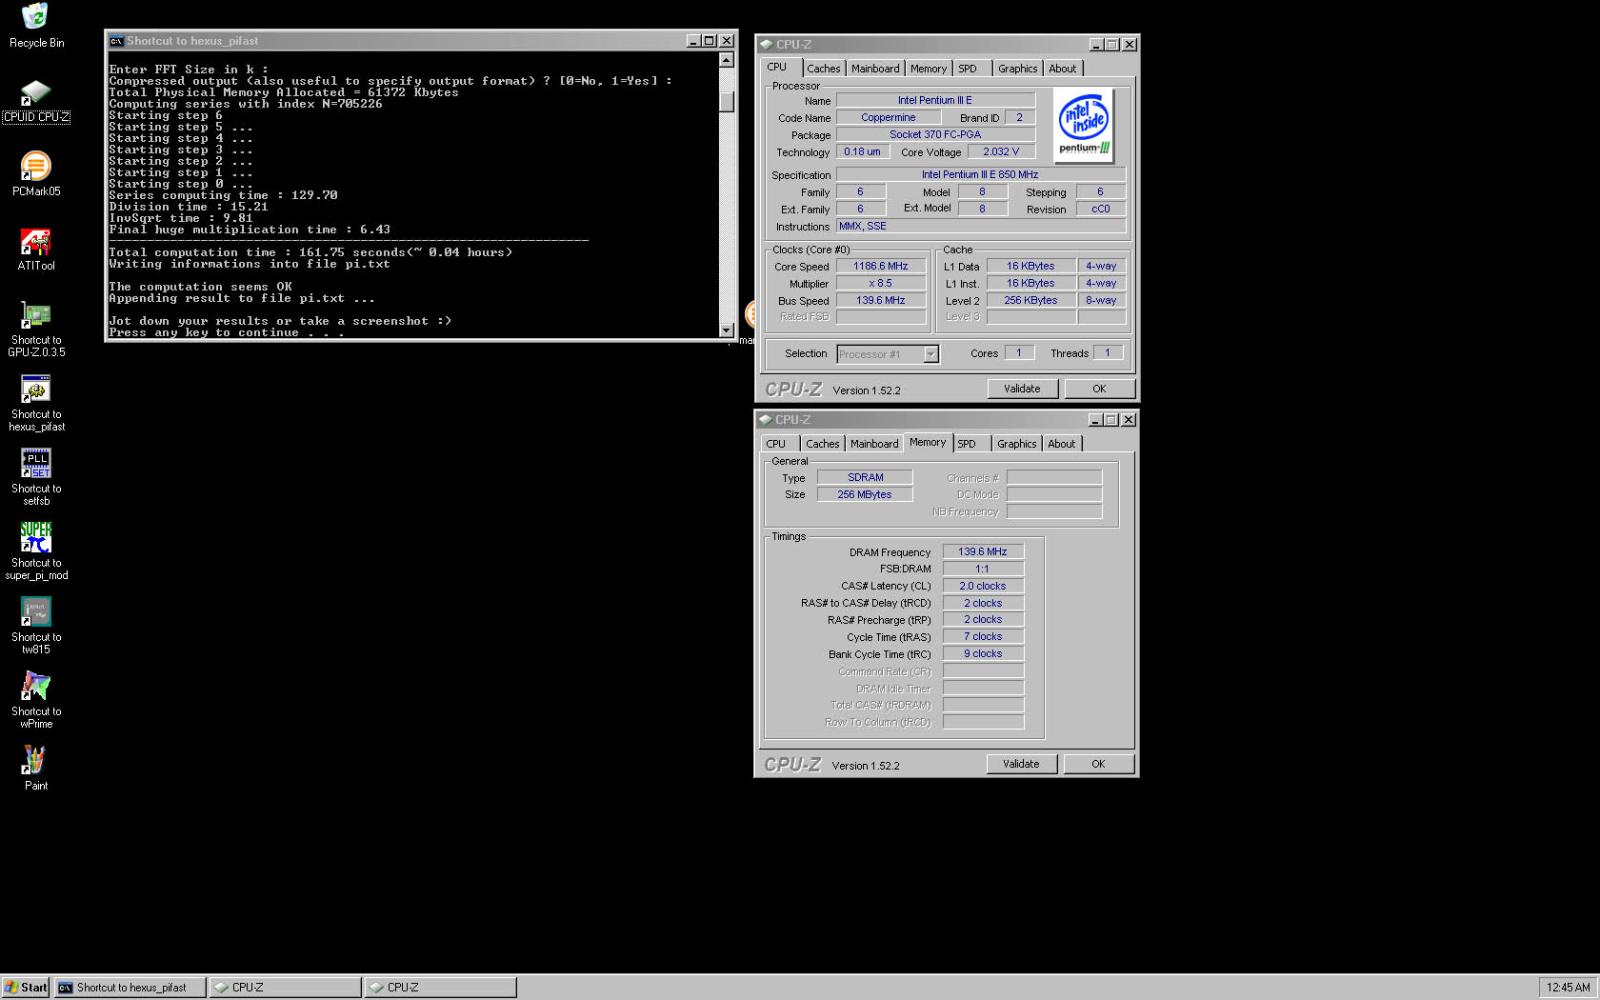Click the Start button on the taskbar
1600x1000 pixels.
coord(25,987)
